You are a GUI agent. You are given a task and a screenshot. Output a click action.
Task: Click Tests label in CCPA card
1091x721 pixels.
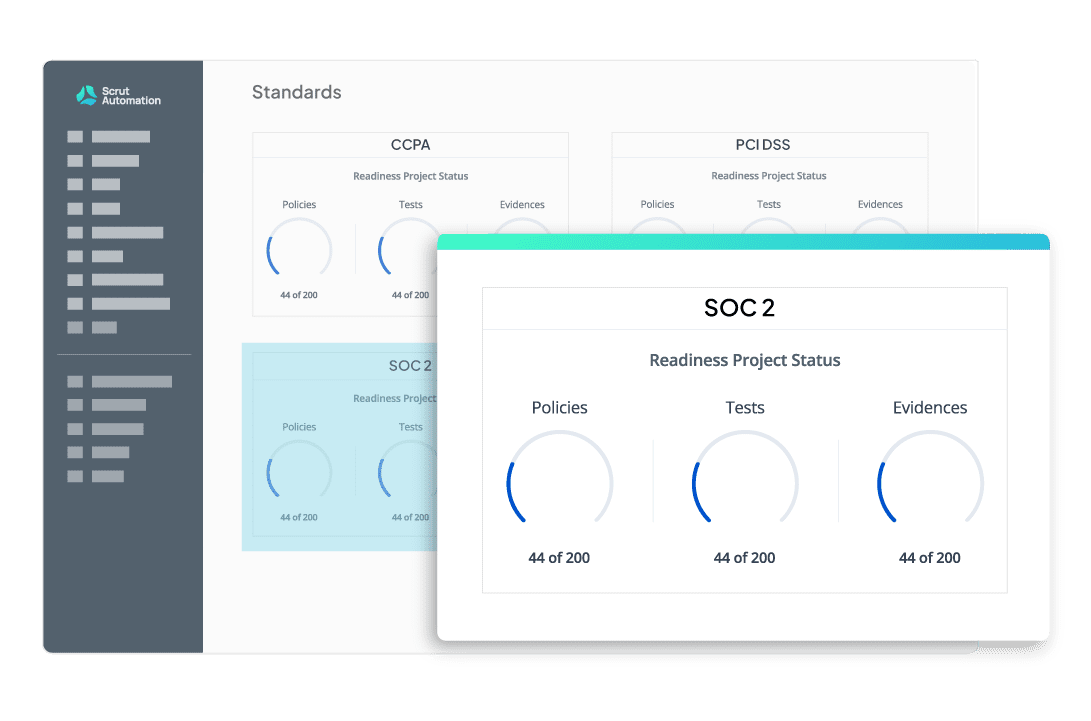pos(411,205)
